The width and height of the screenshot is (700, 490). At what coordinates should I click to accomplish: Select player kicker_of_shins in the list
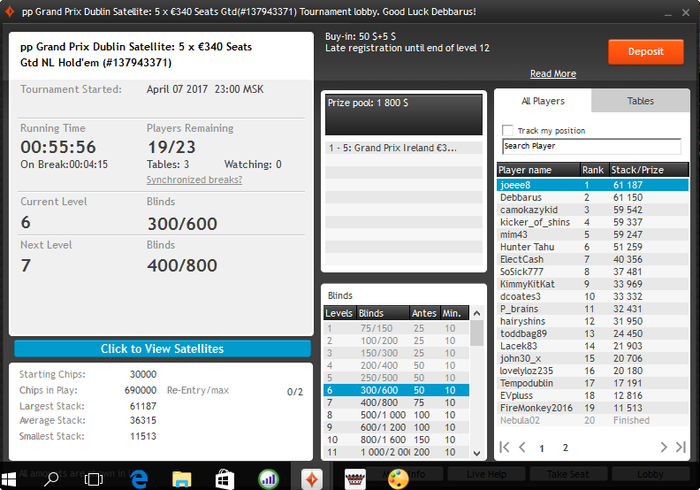[592, 222]
